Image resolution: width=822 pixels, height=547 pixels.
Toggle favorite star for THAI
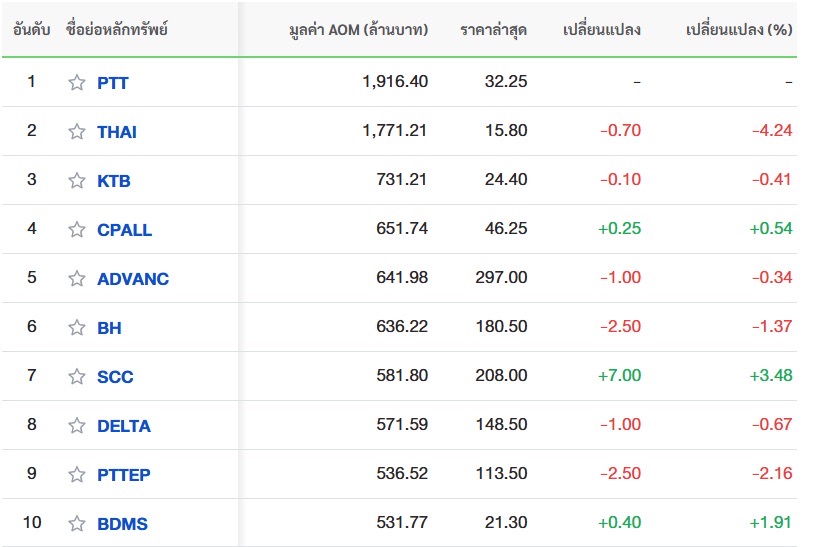pyautogui.click(x=77, y=132)
